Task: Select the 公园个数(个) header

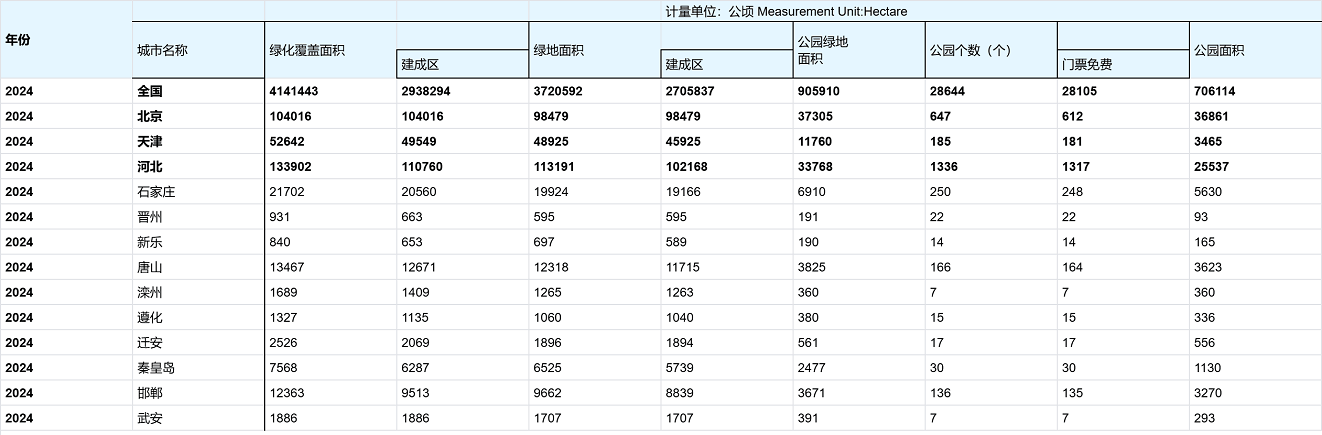Action: pos(969,50)
